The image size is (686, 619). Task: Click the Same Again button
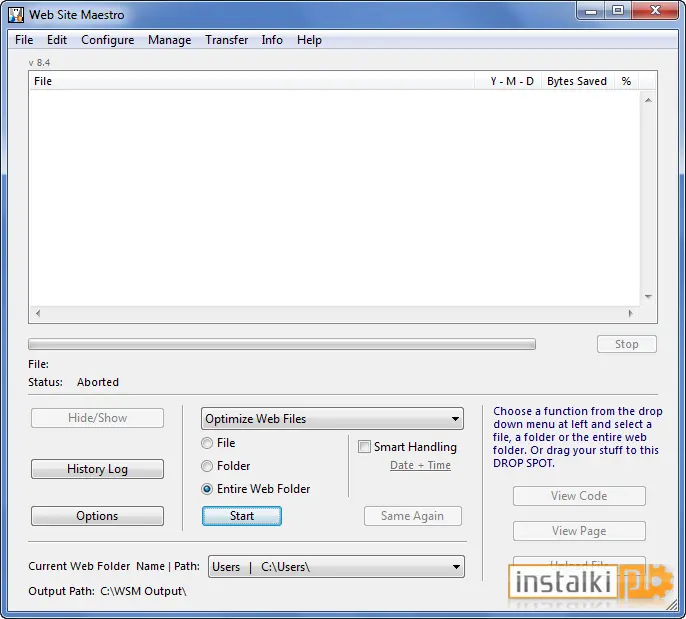[413, 516]
